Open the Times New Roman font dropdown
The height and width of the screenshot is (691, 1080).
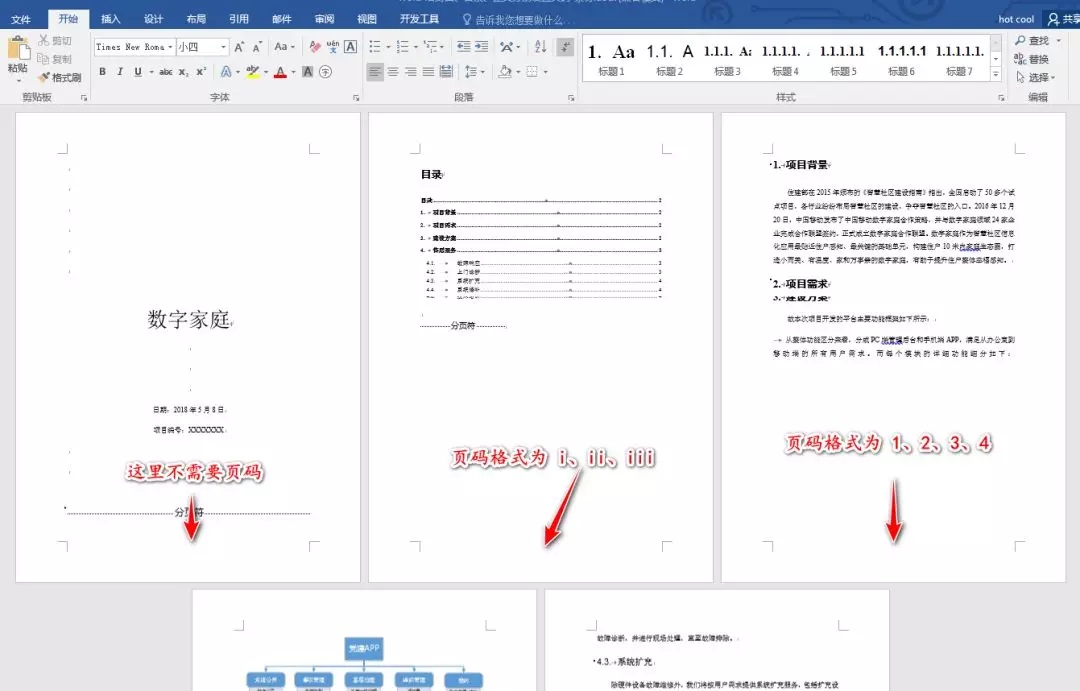point(171,47)
